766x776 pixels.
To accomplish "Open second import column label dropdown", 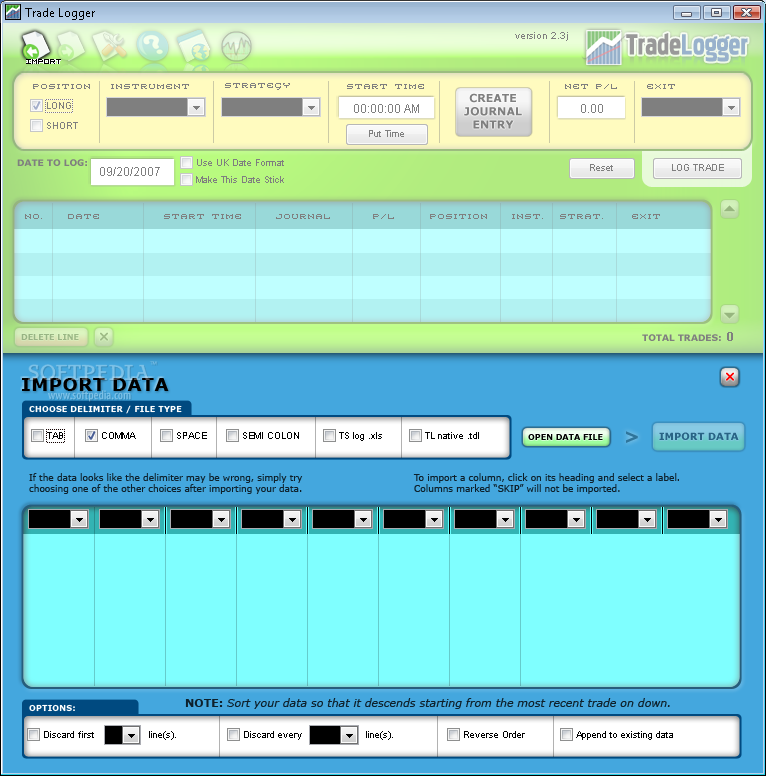I will tap(129, 520).
